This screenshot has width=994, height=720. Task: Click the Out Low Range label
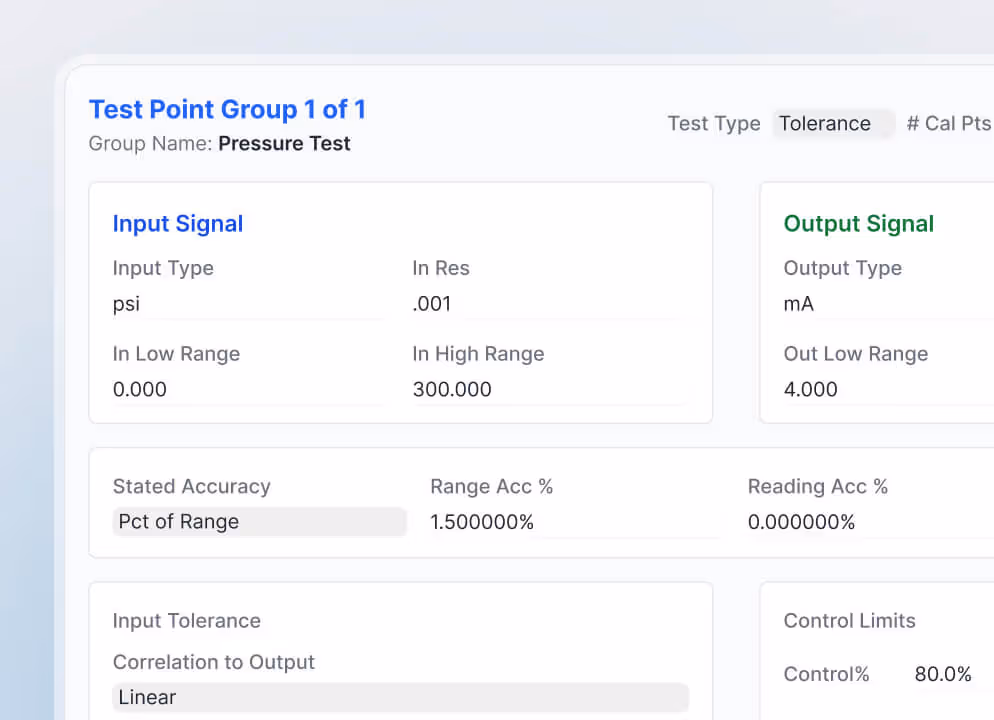(855, 354)
